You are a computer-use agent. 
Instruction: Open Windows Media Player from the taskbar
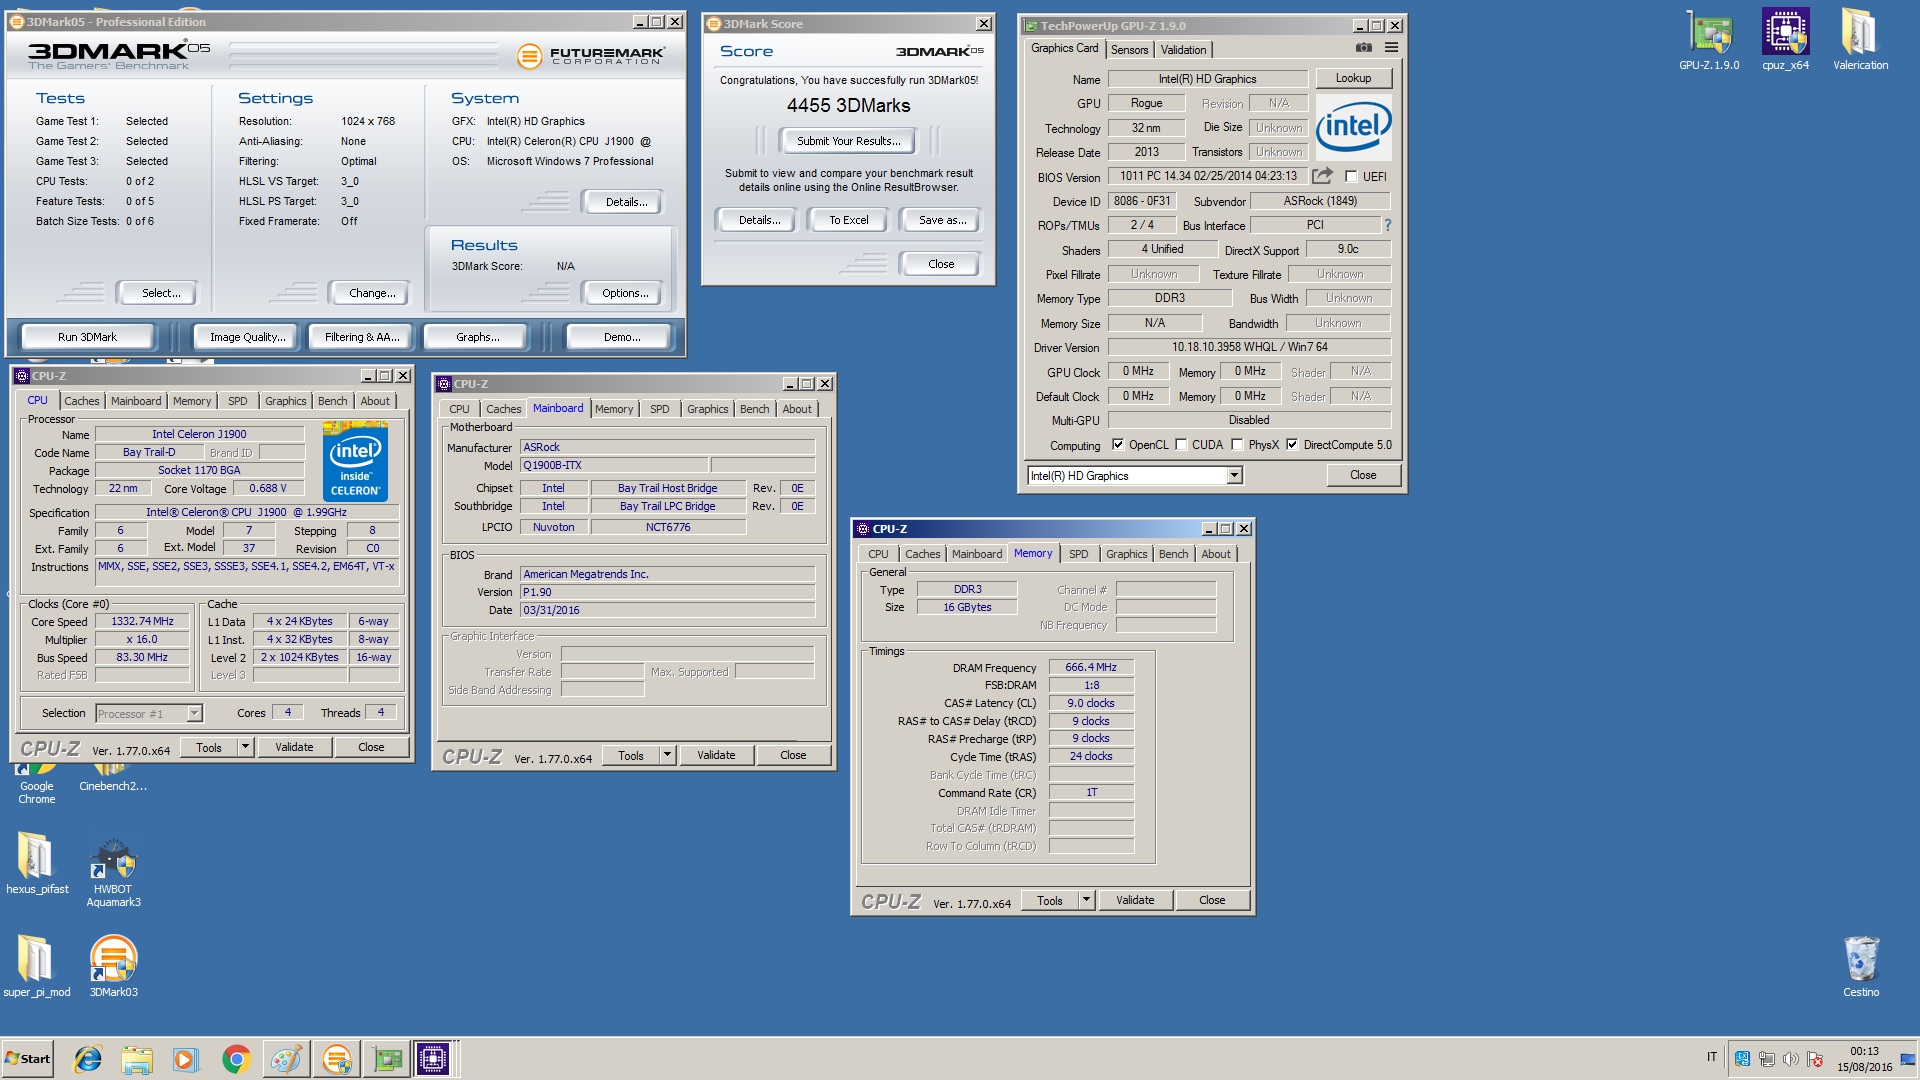point(186,1059)
